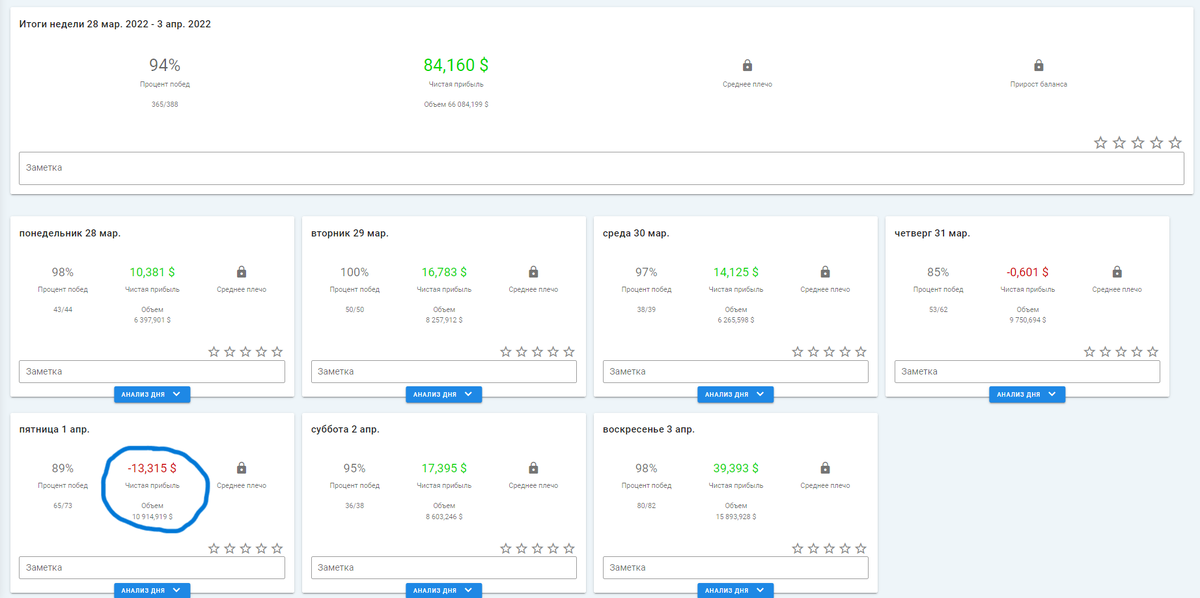Rate среда 30 мар. with two stars
This screenshot has width=1200, height=598.
[813, 352]
